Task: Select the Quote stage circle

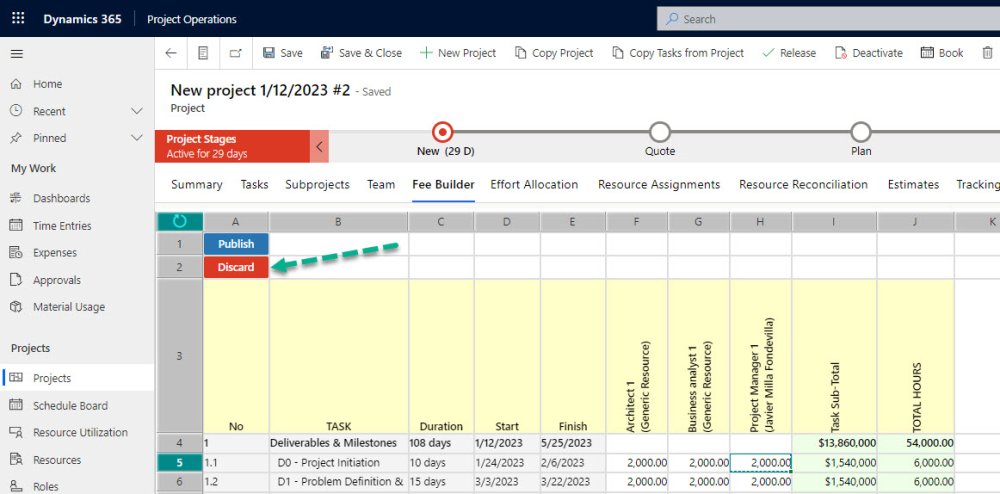Action: click(659, 133)
